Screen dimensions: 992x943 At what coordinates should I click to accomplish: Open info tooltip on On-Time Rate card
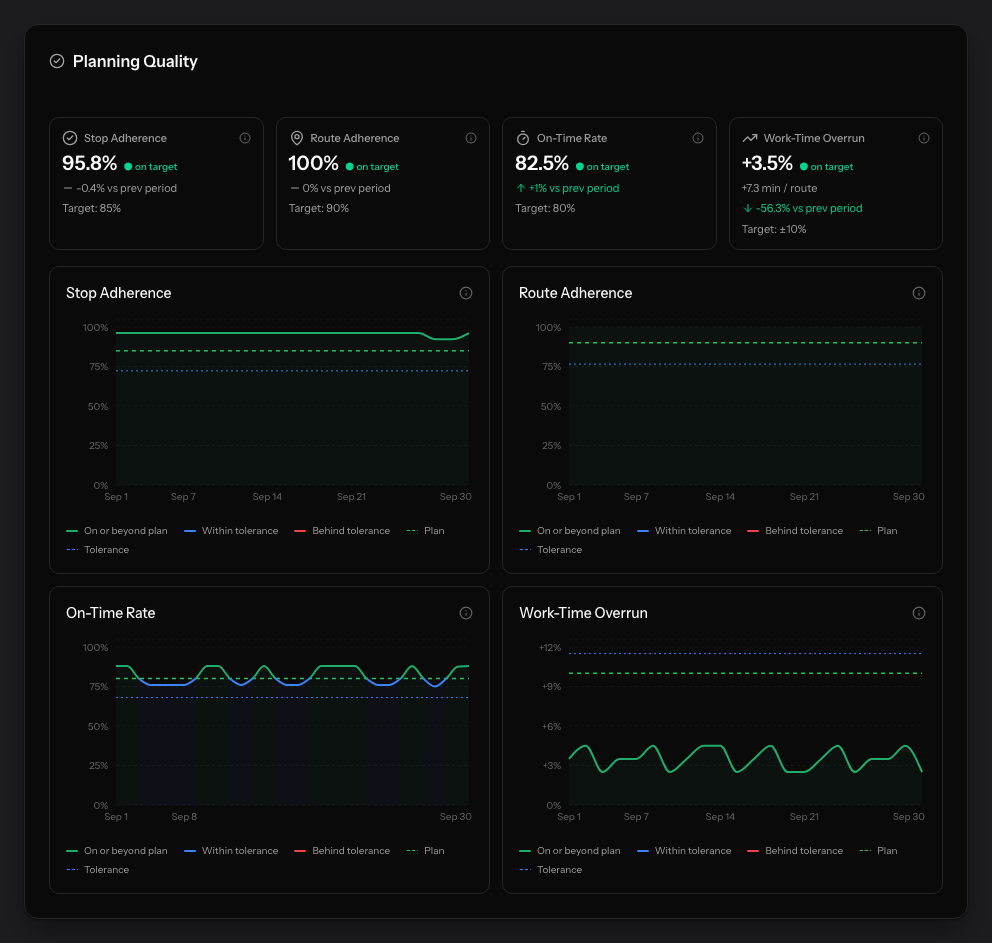698,138
